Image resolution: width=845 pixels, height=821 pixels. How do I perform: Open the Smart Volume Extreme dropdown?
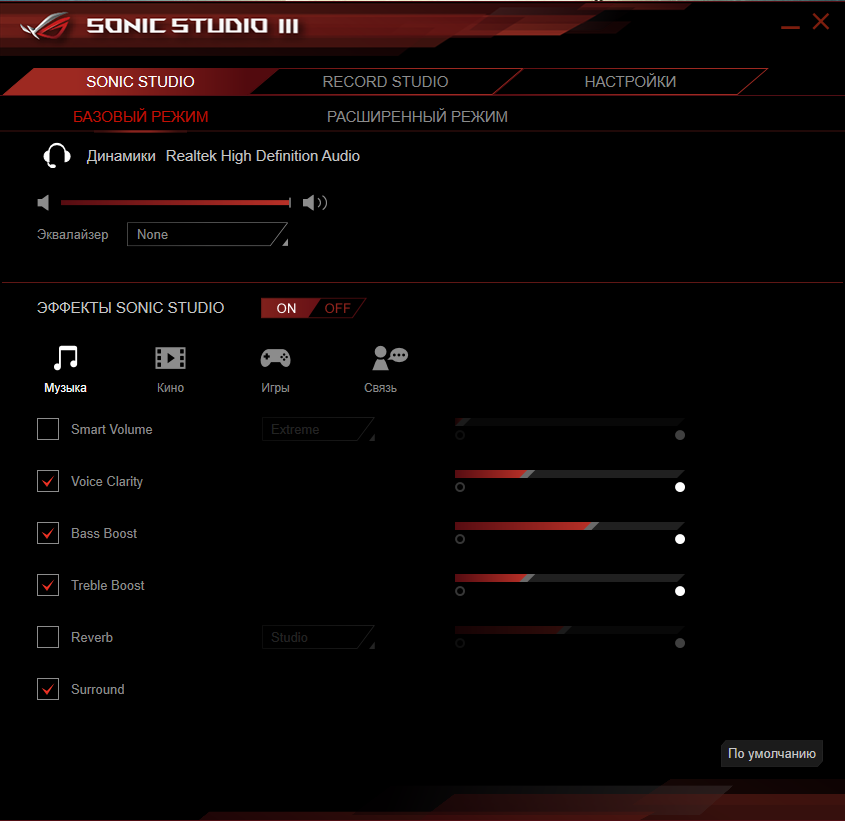318,429
